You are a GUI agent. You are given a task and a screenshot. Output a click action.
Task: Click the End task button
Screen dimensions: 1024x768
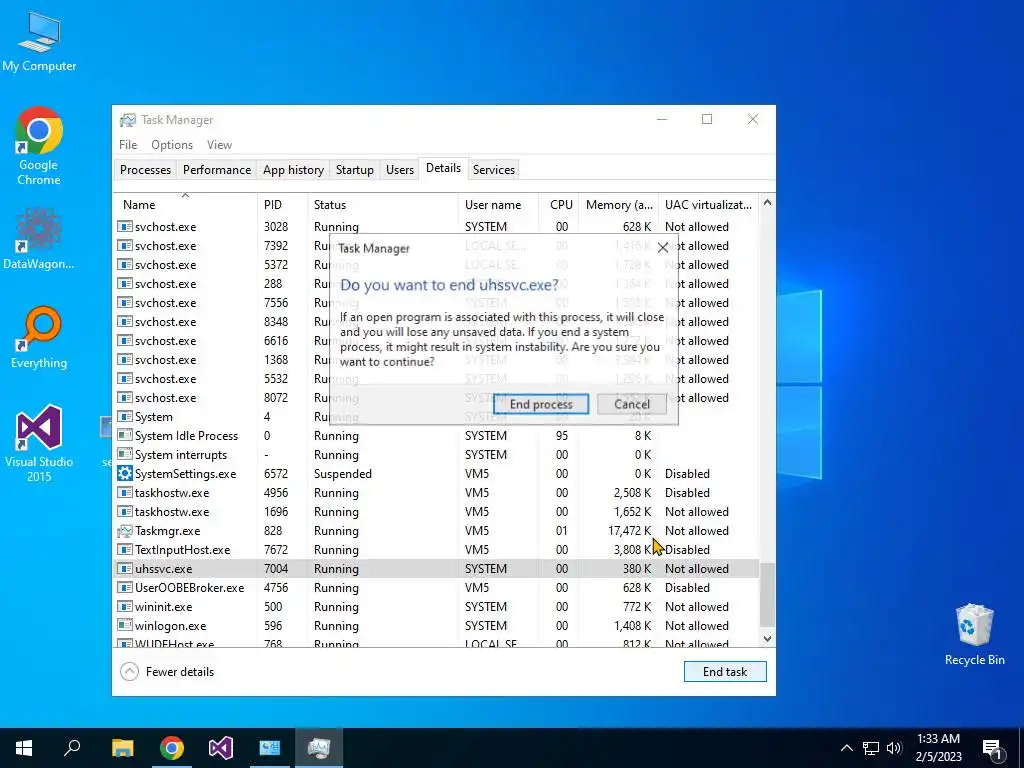[725, 671]
